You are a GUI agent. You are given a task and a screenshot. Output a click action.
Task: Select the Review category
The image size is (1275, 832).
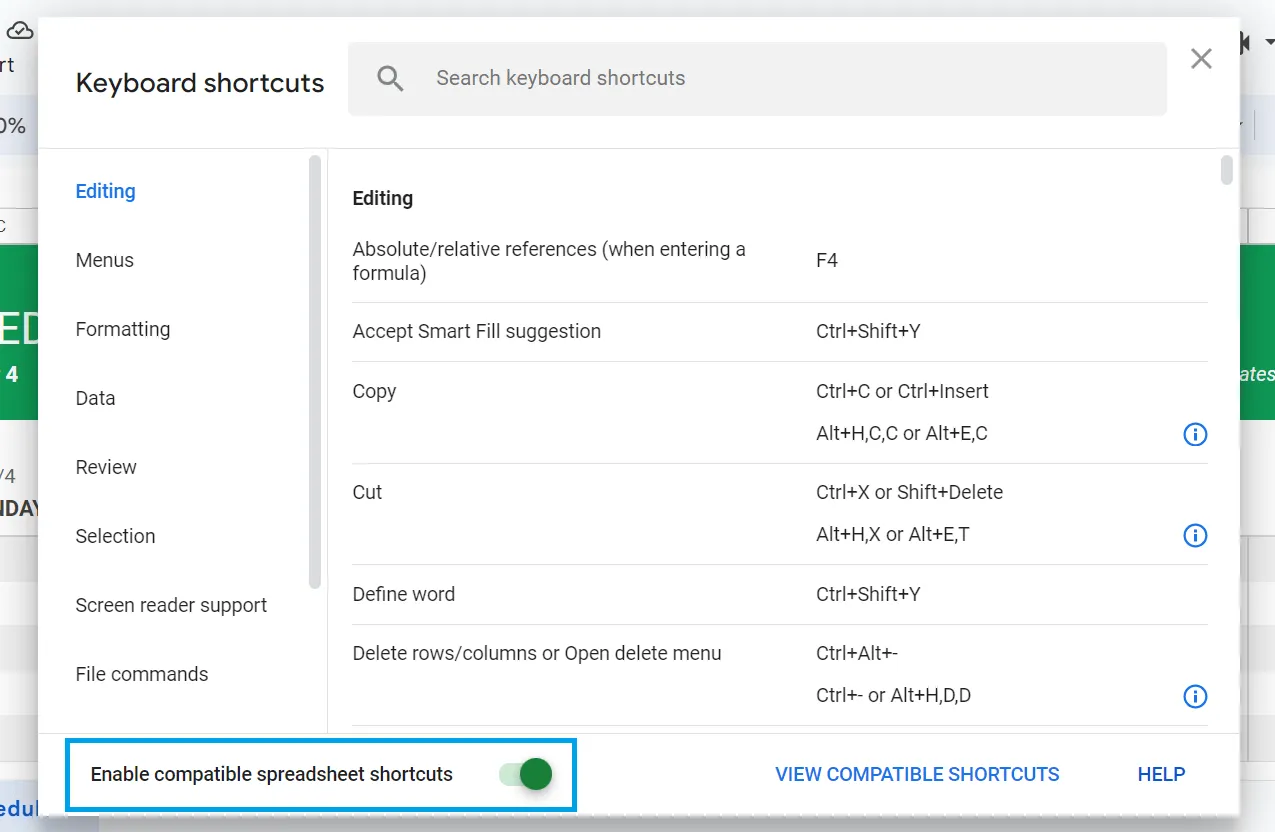pos(106,467)
